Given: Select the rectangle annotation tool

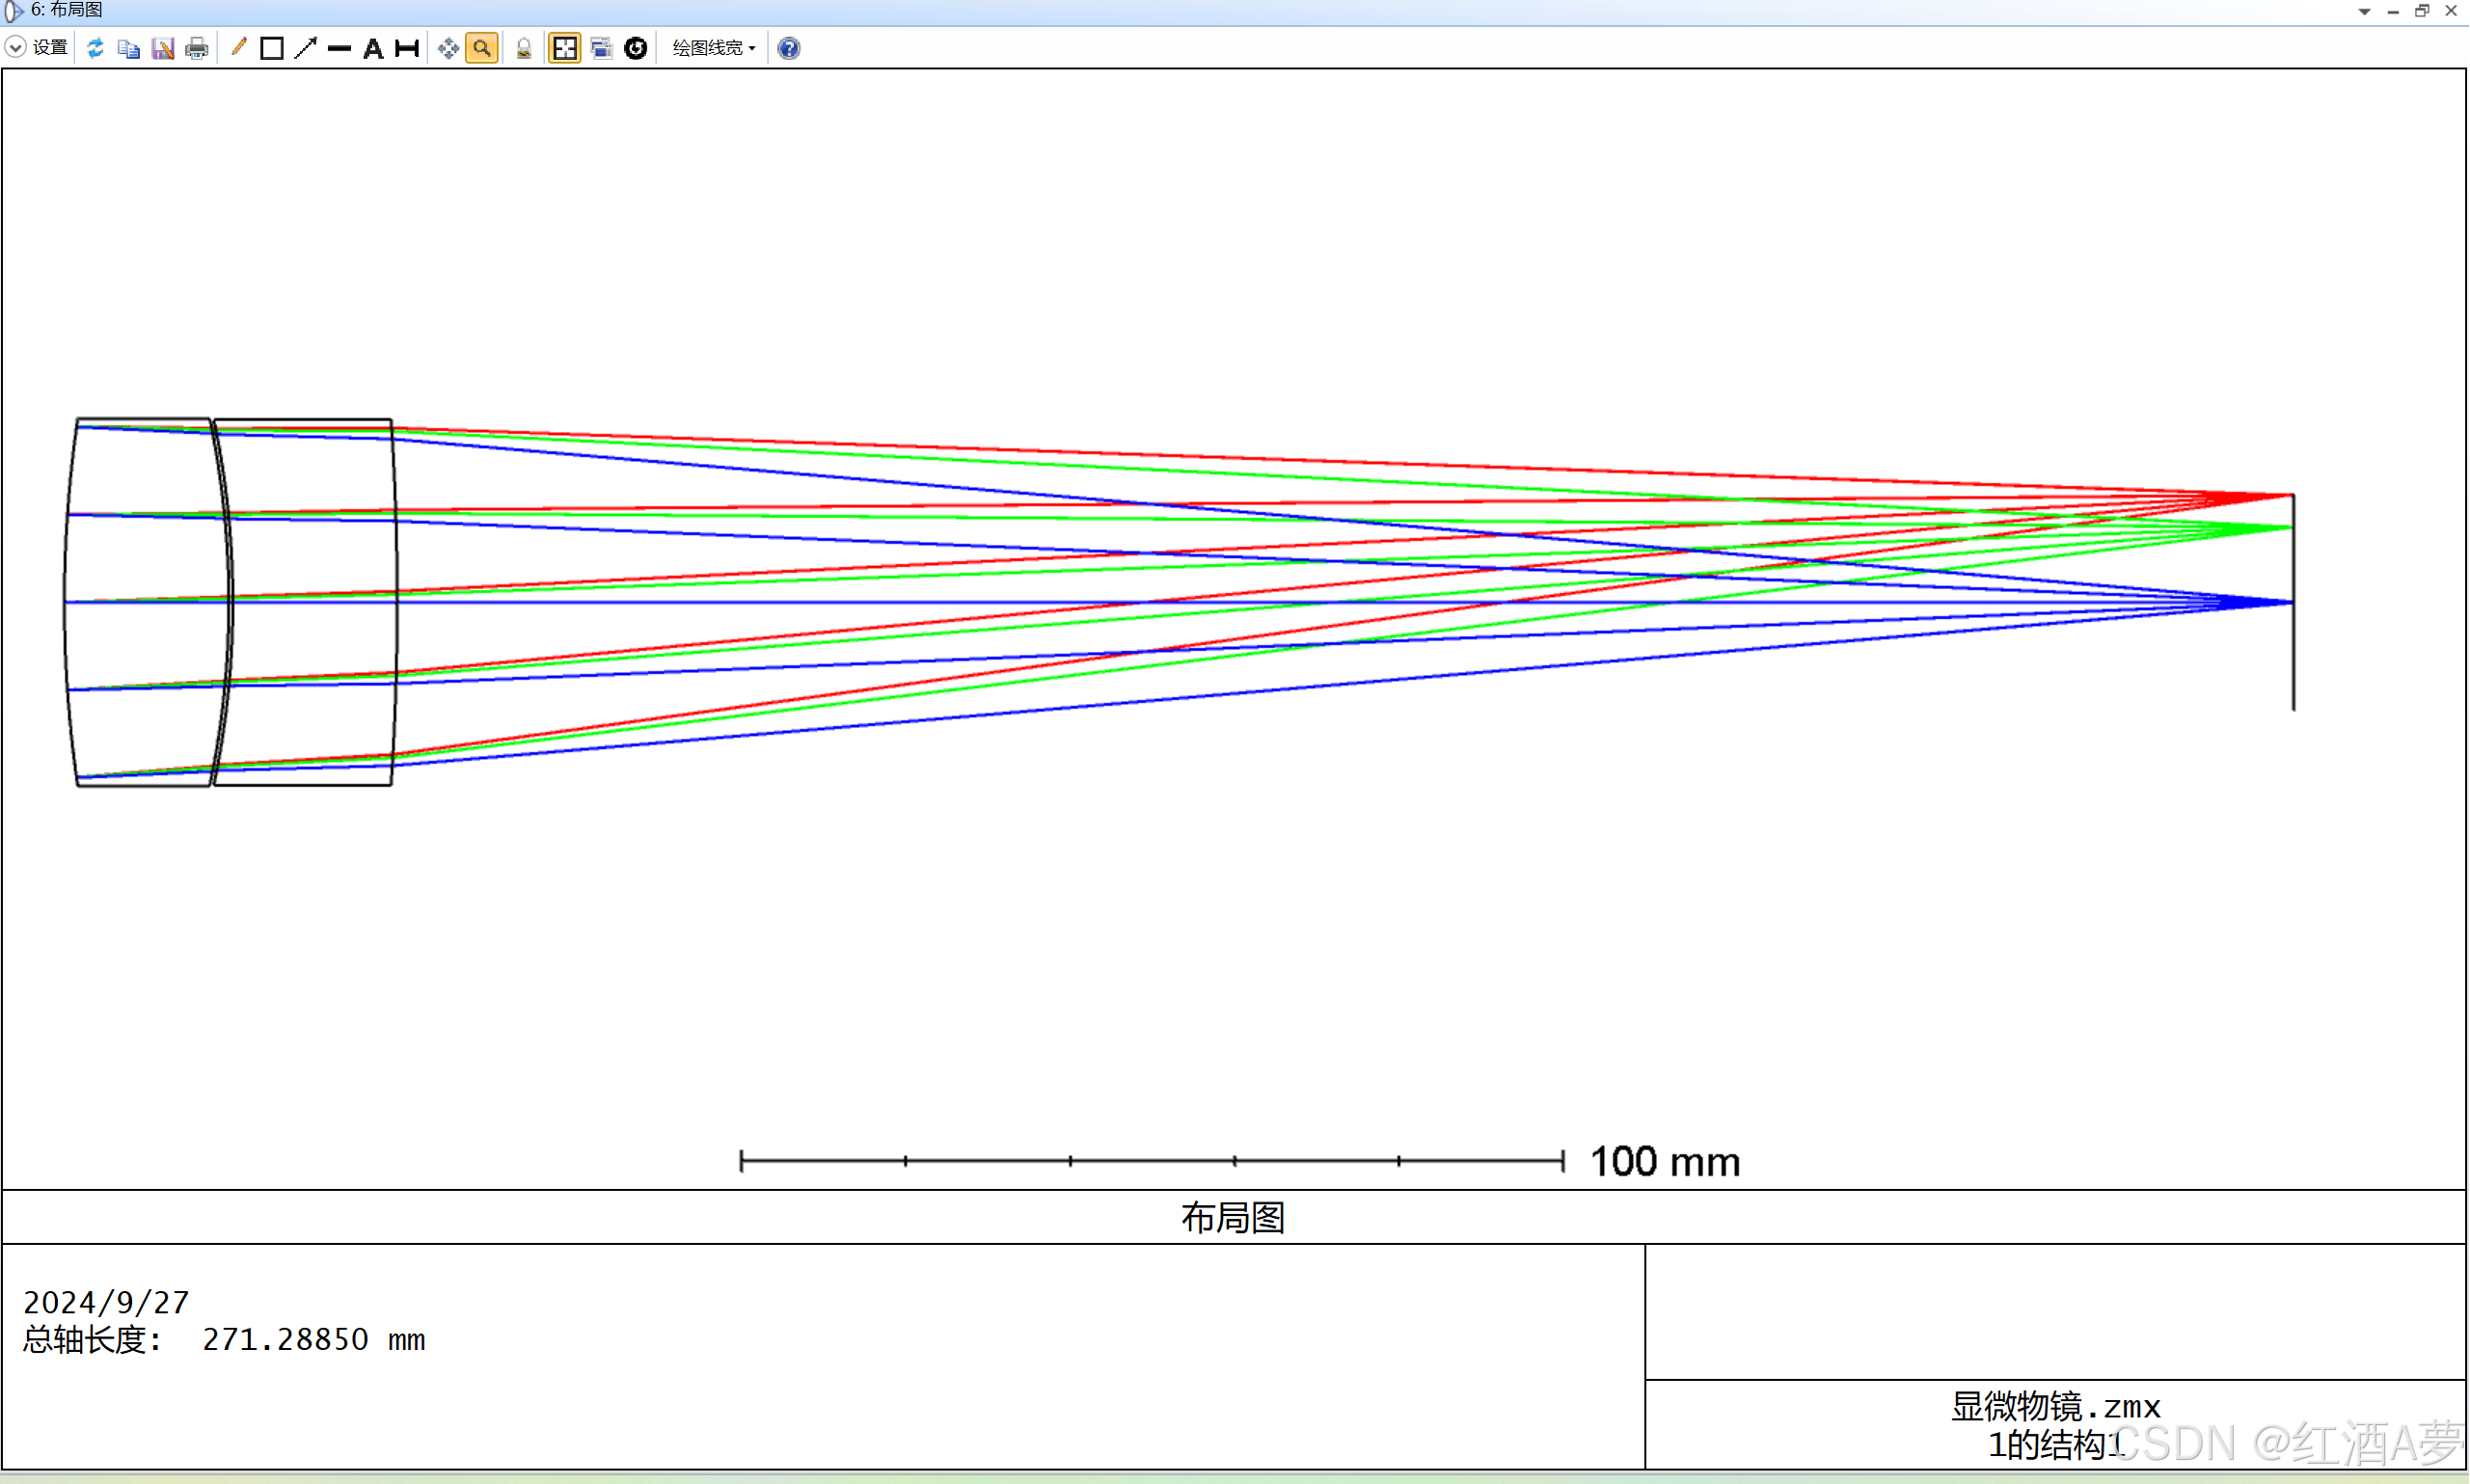Looking at the screenshot, I should (271, 48).
